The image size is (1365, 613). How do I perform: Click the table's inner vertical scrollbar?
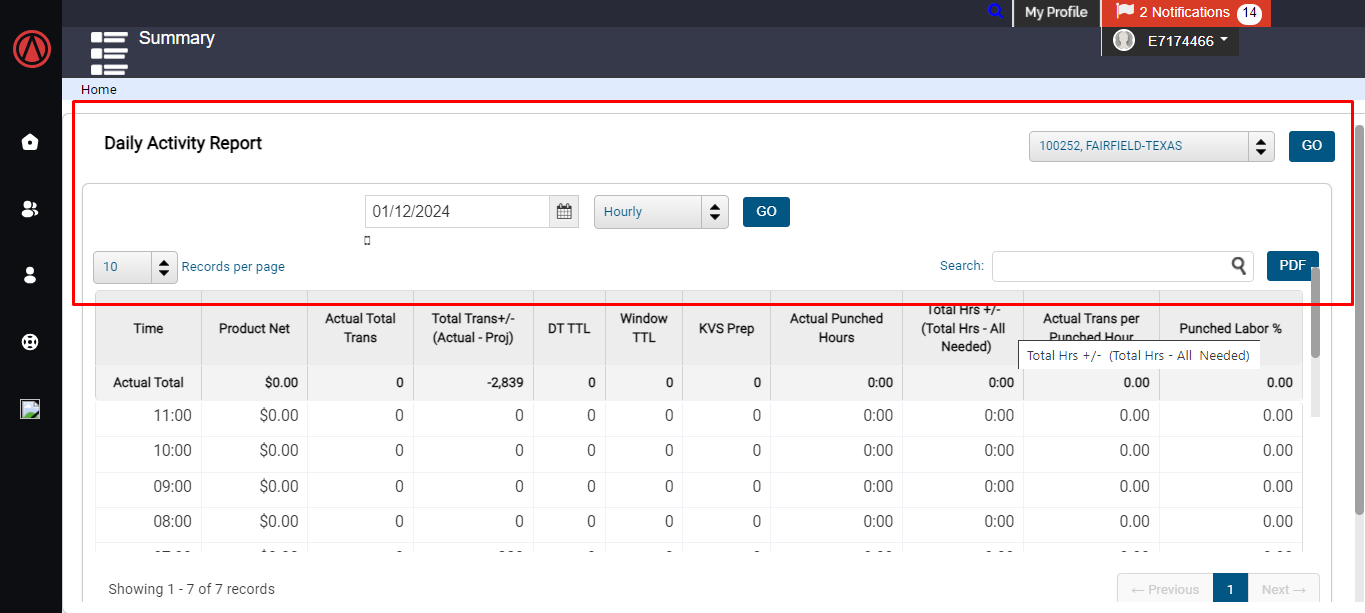click(x=1316, y=313)
